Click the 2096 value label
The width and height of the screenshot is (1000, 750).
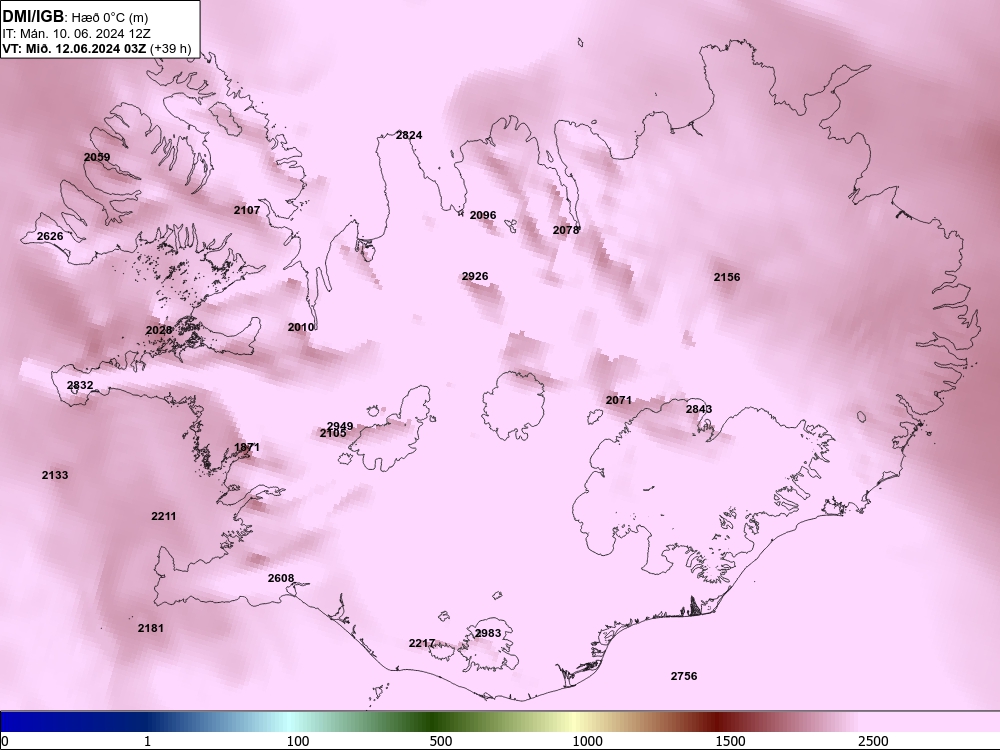[x=483, y=215]
